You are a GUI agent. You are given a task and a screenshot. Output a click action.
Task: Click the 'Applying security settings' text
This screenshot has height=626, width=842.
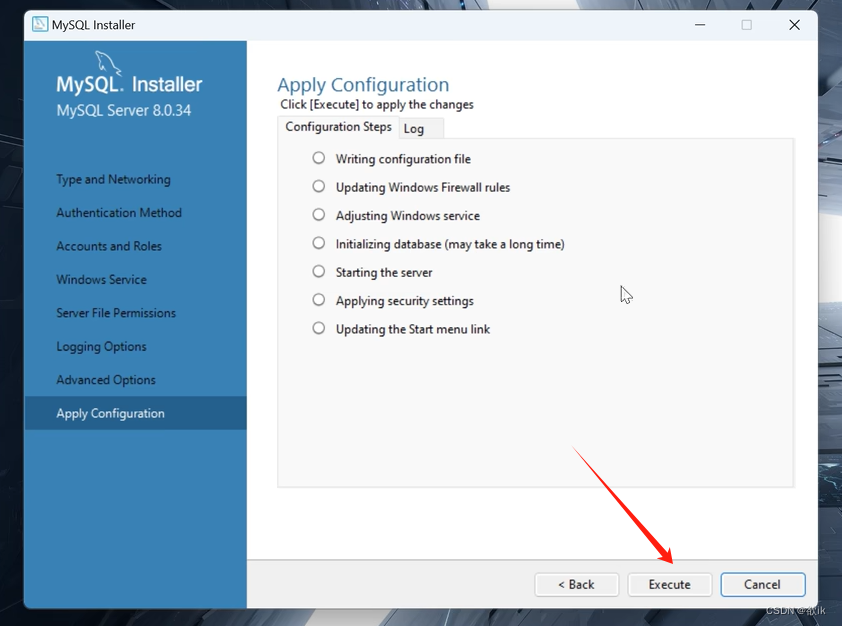(404, 301)
